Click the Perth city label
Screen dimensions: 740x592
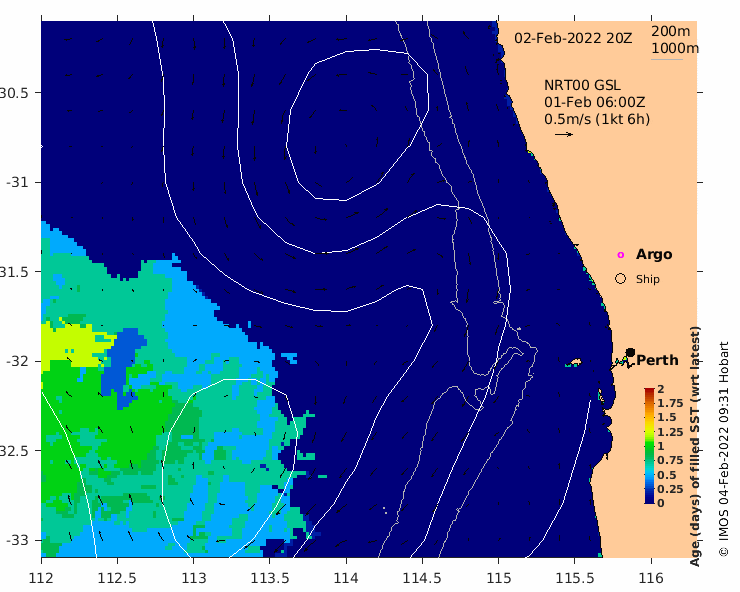pos(657,360)
